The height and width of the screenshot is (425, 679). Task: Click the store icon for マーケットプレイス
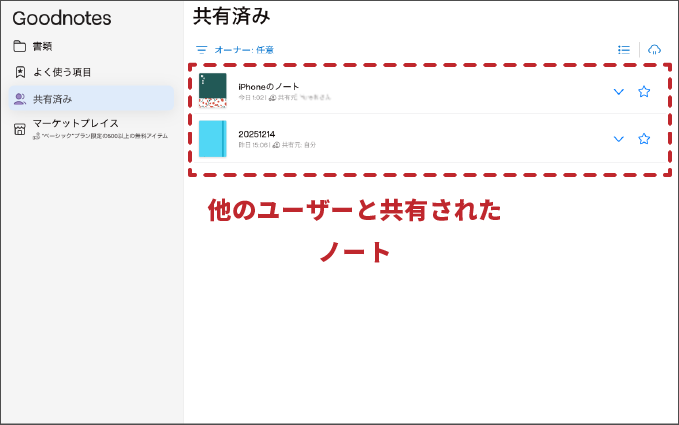coord(19,129)
